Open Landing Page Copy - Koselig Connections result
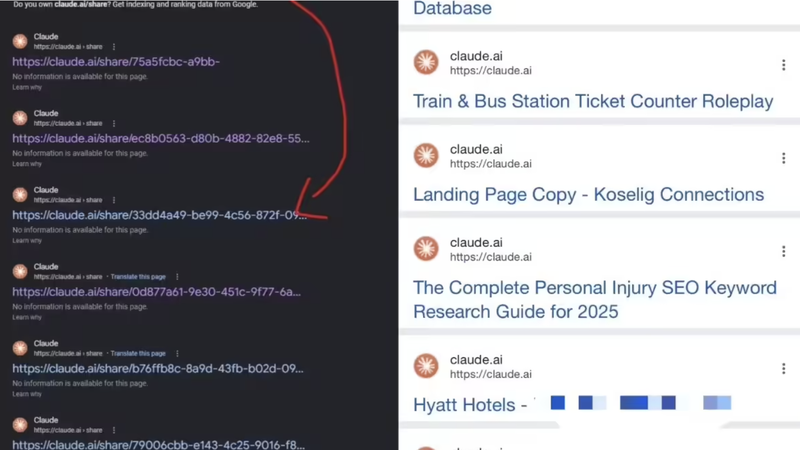The width and height of the screenshot is (800, 450). (x=588, y=194)
